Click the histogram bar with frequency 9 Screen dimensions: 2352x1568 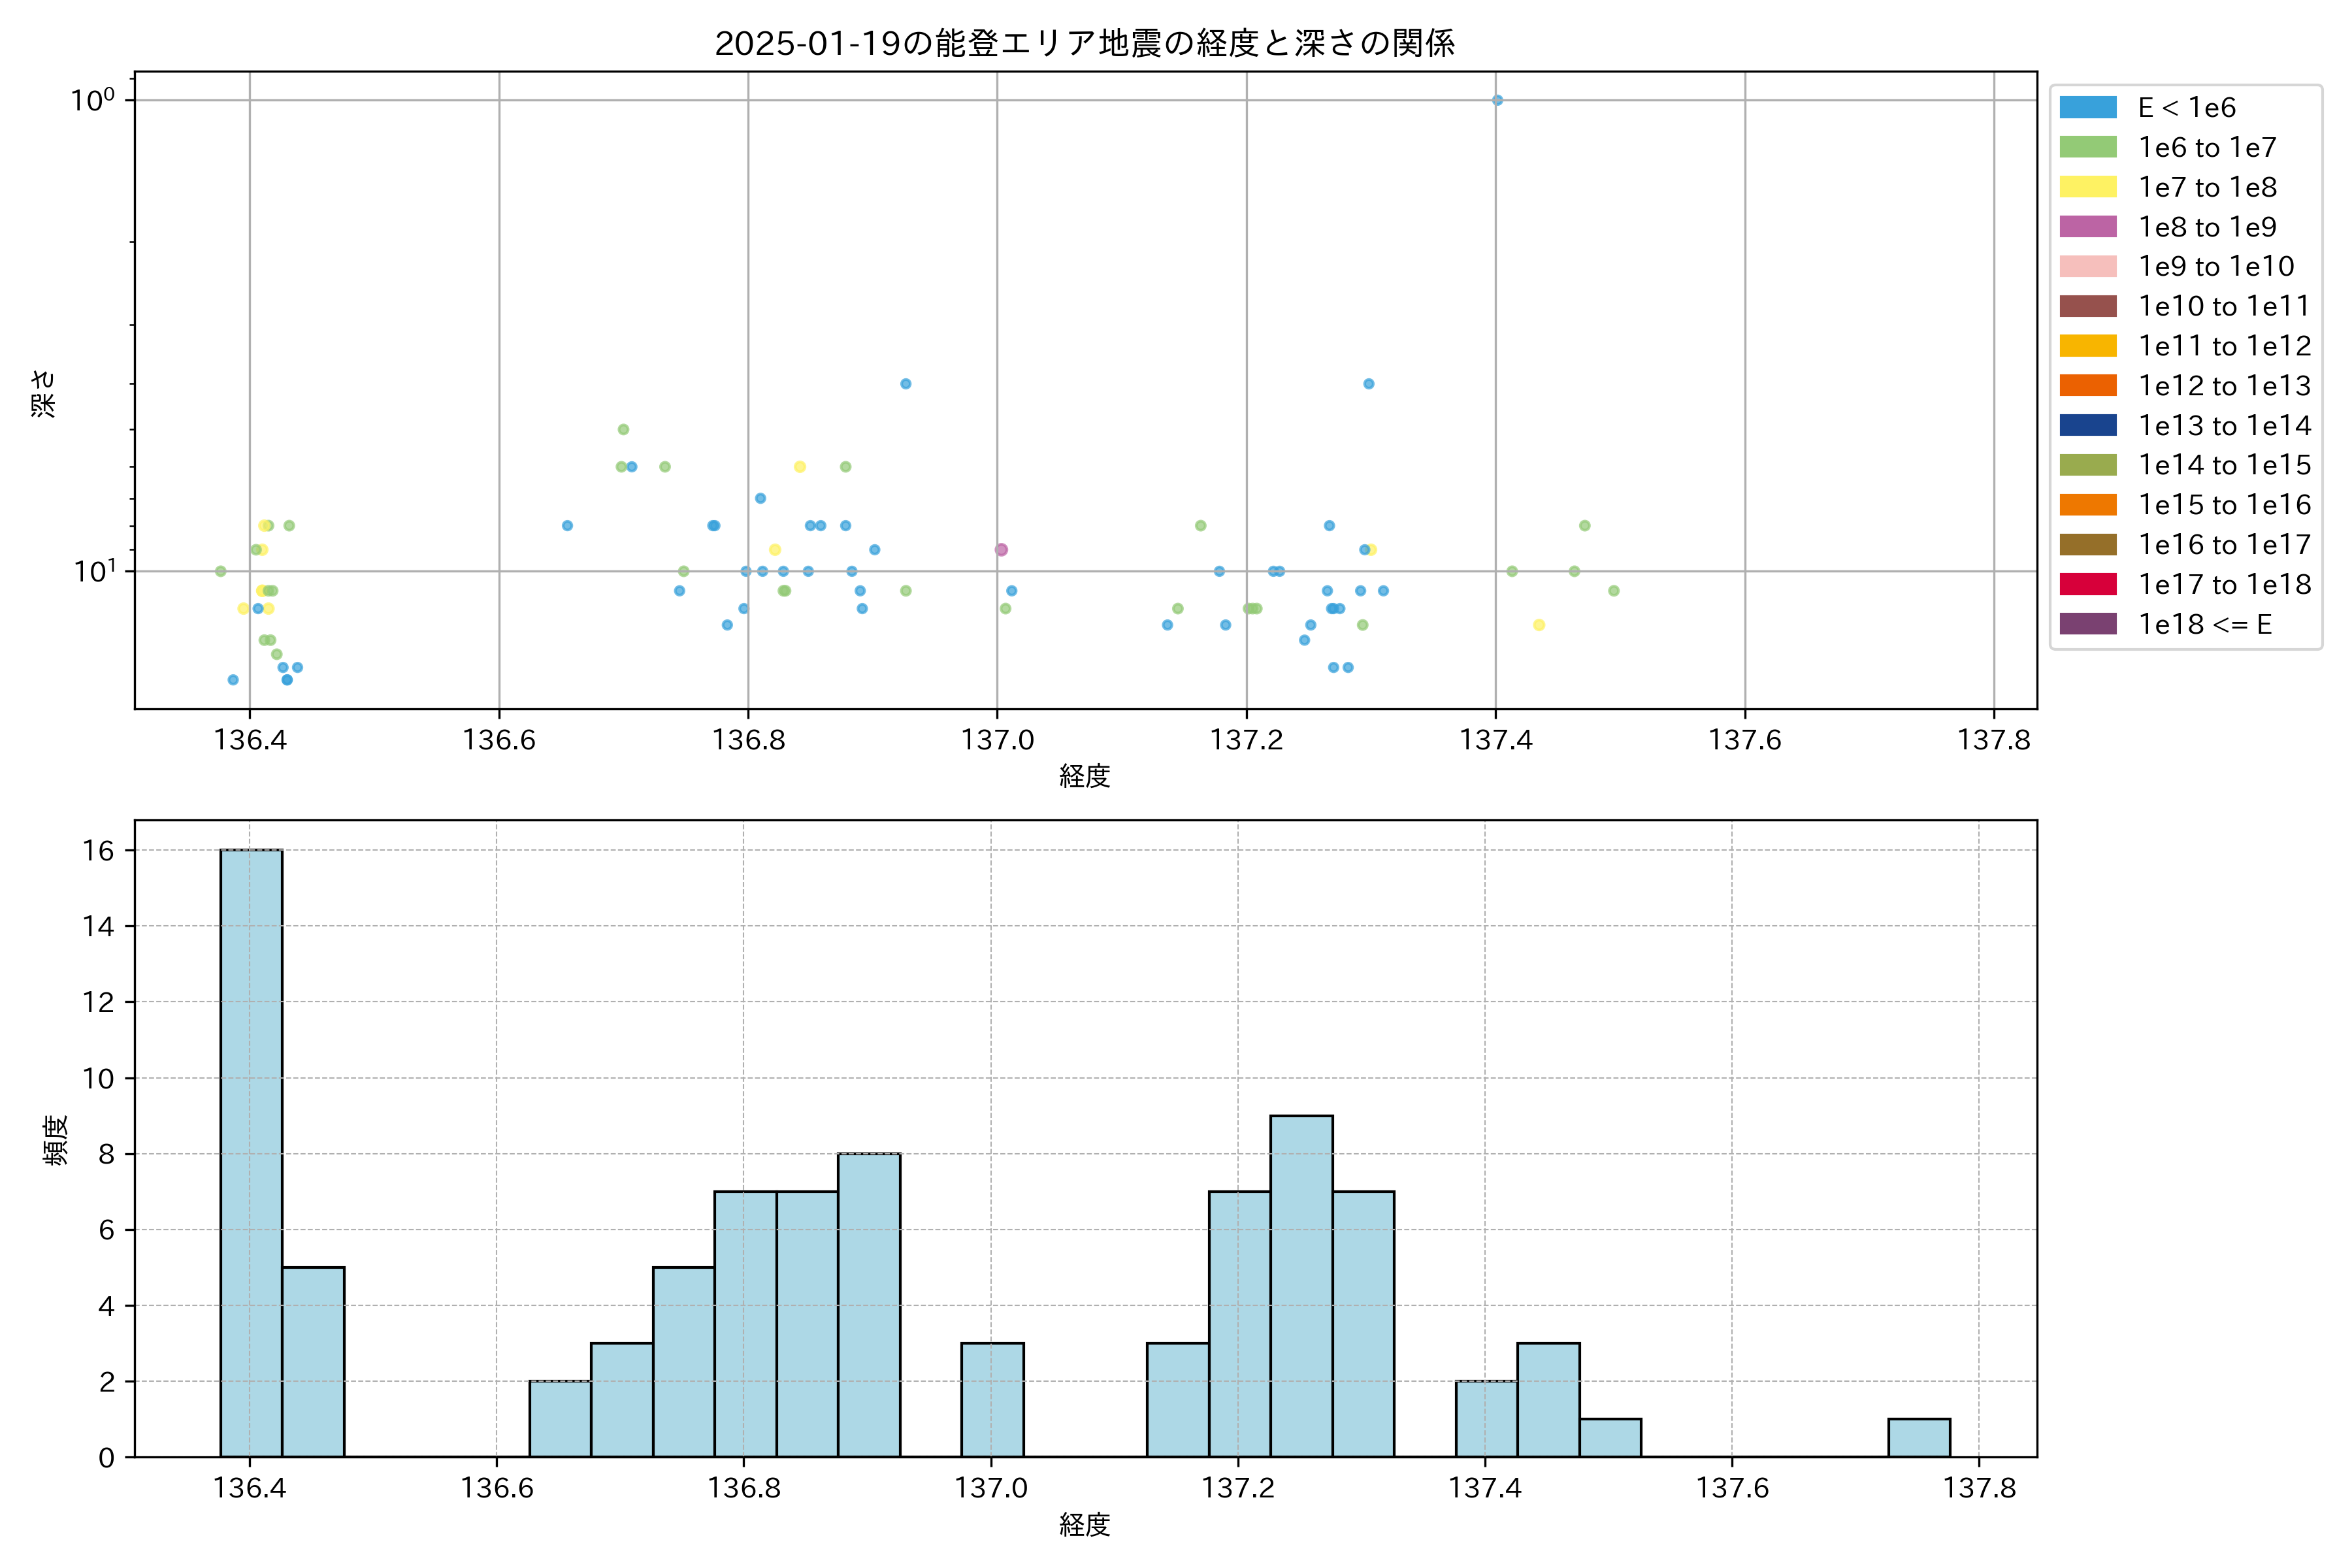pyautogui.click(x=1301, y=1285)
